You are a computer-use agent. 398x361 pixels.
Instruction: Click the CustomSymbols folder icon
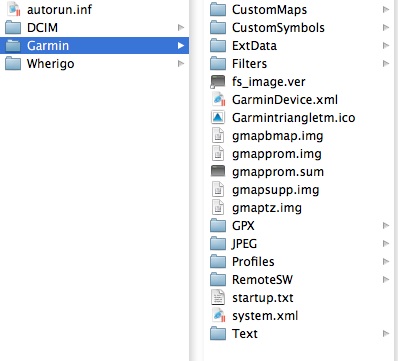(x=218, y=27)
